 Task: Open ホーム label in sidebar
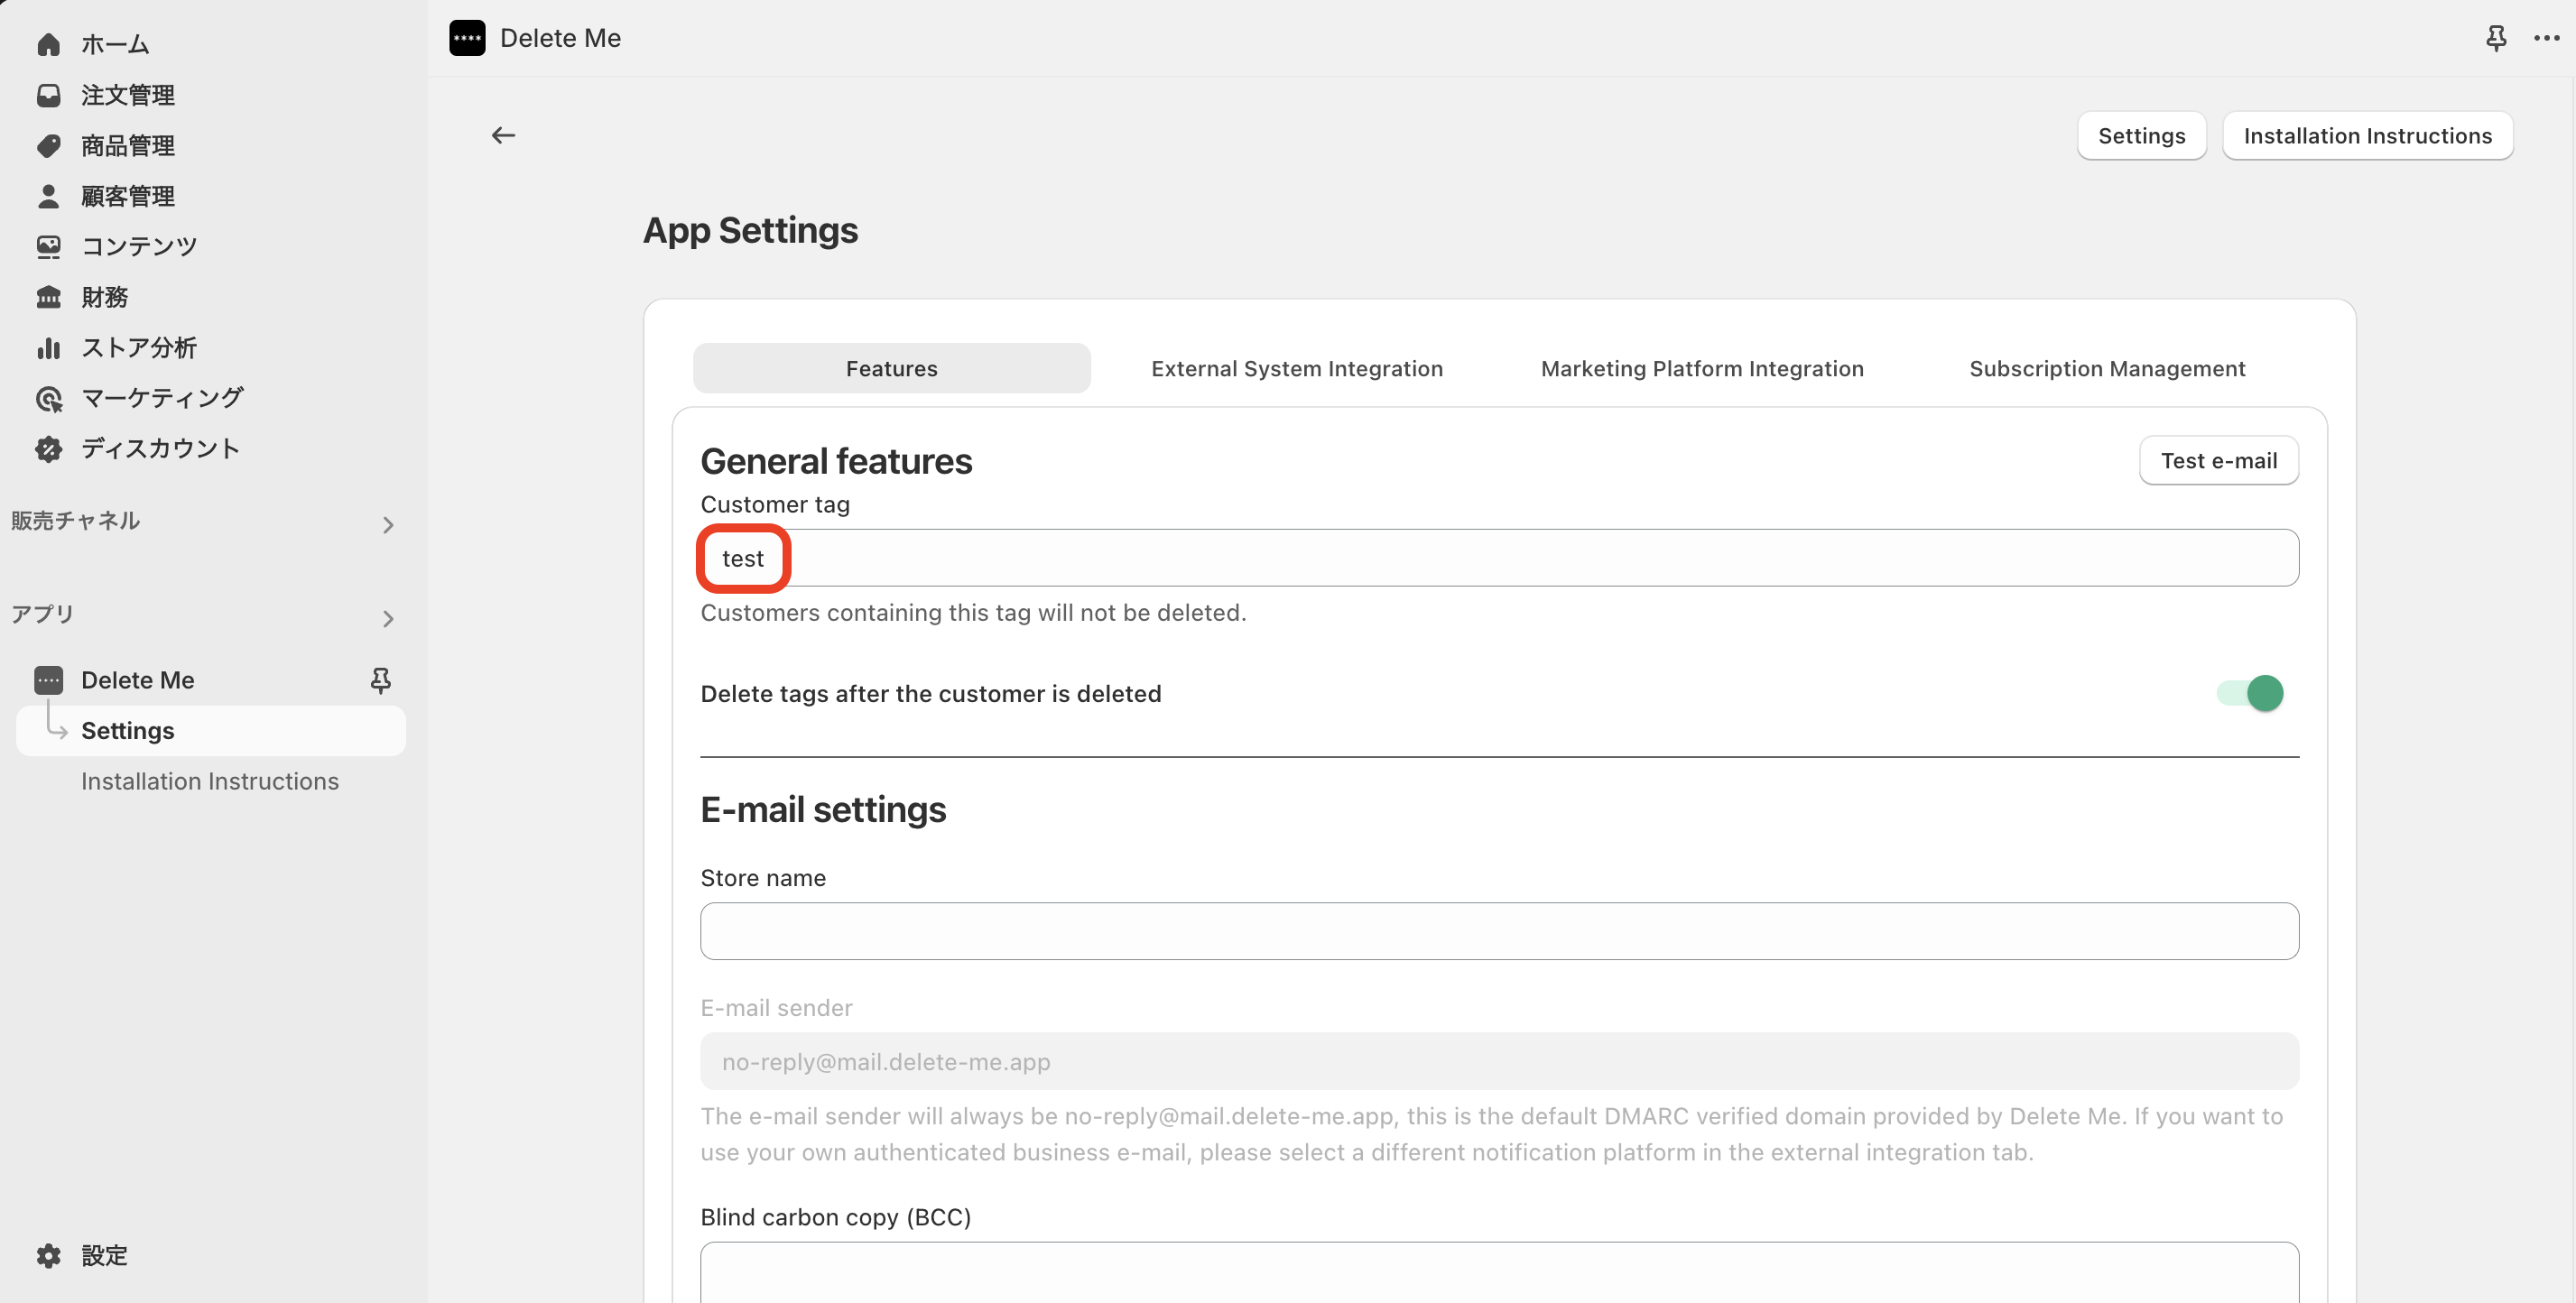[x=115, y=44]
